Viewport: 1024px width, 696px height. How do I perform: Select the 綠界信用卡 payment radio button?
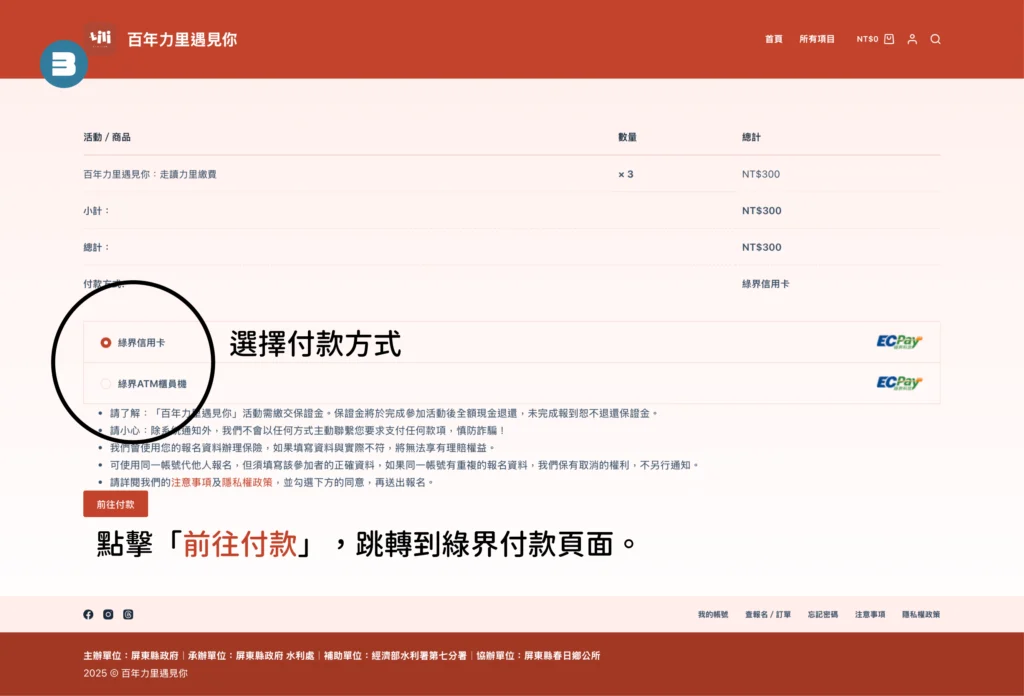pos(106,343)
